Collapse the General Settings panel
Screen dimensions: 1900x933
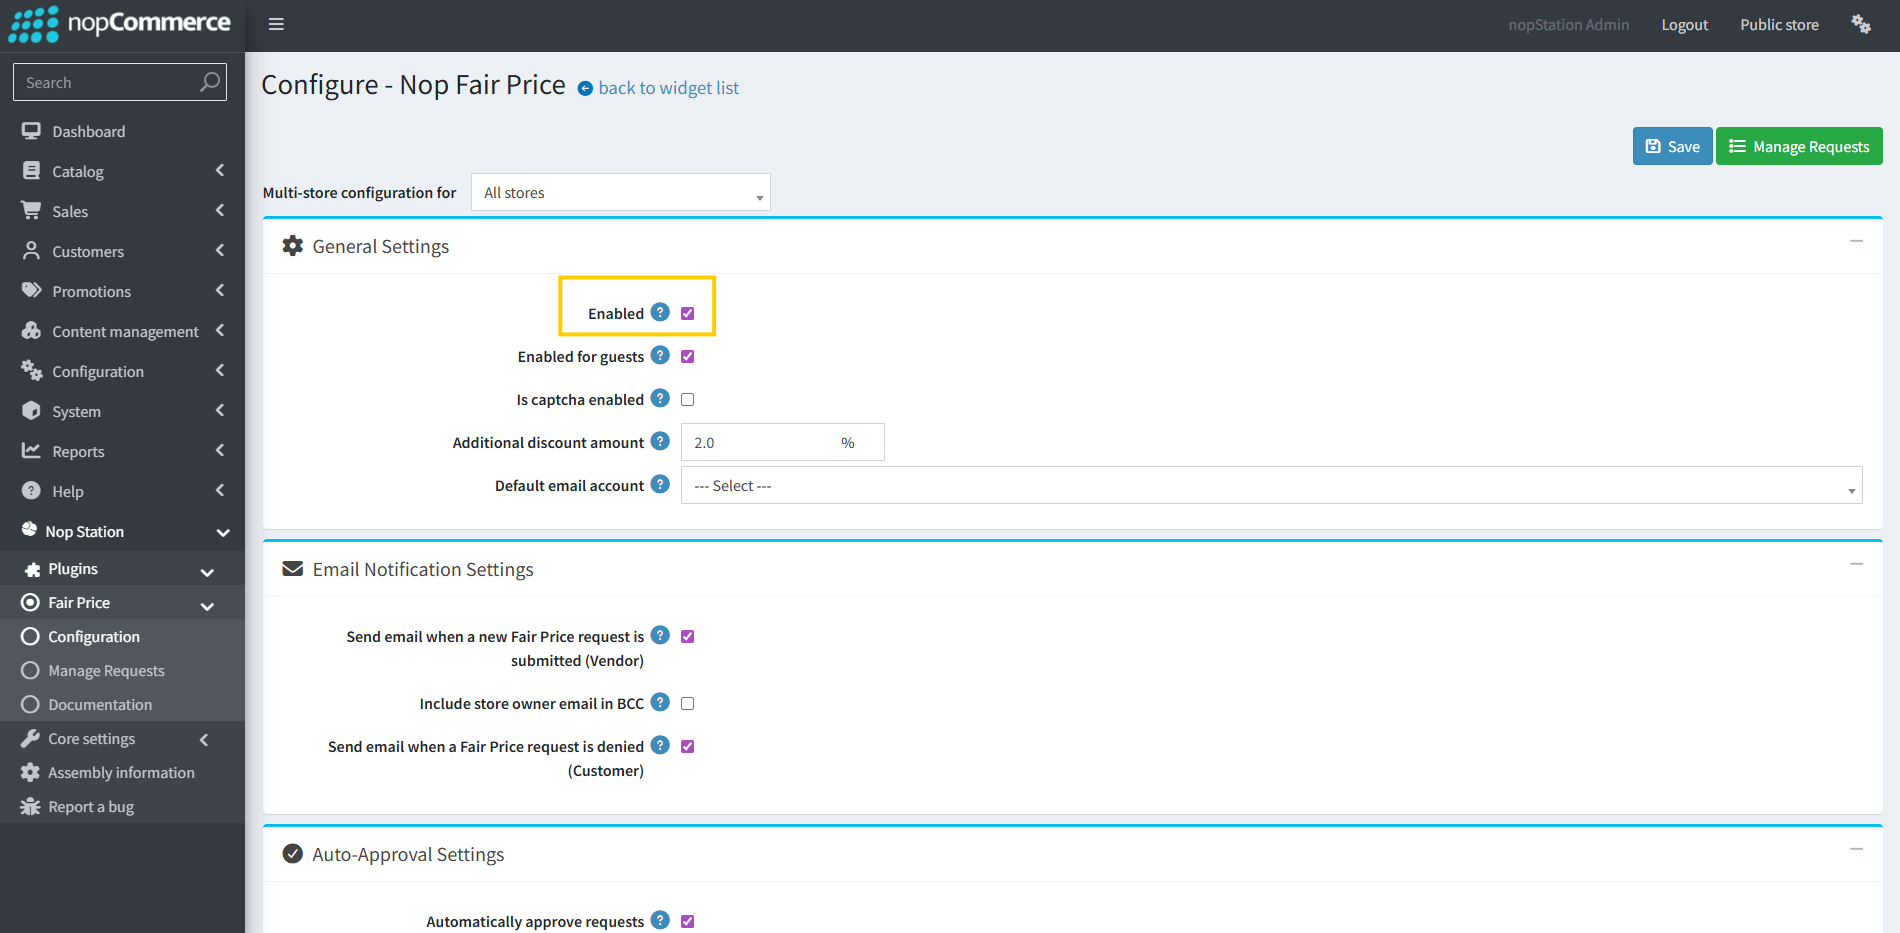(1856, 241)
